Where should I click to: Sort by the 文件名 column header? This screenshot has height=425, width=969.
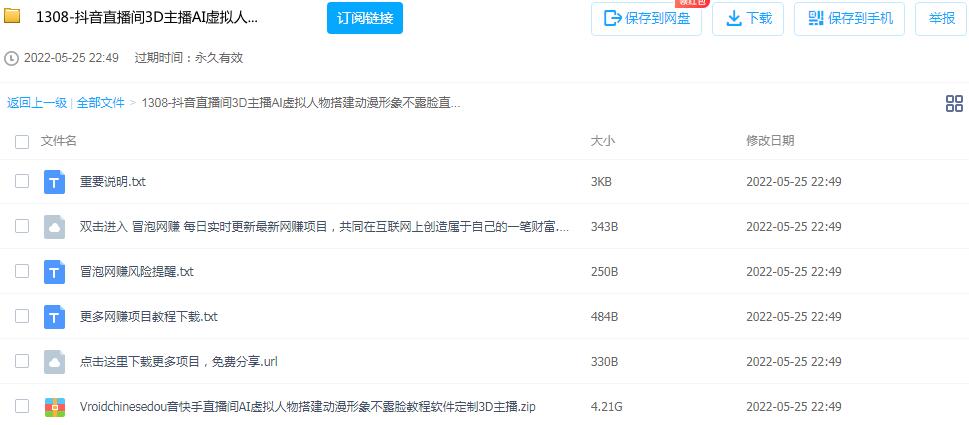(59, 141)
